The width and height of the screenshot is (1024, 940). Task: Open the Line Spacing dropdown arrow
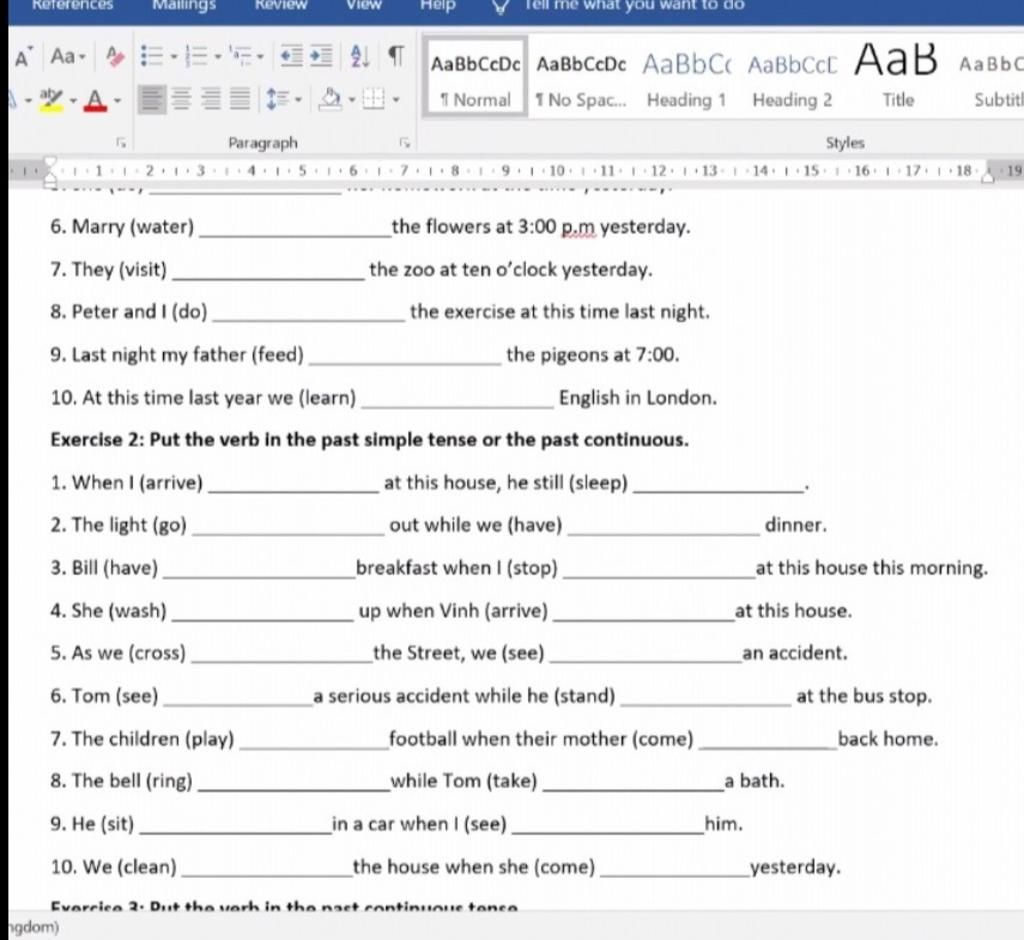pyautogui.click(x=298, y=100)
